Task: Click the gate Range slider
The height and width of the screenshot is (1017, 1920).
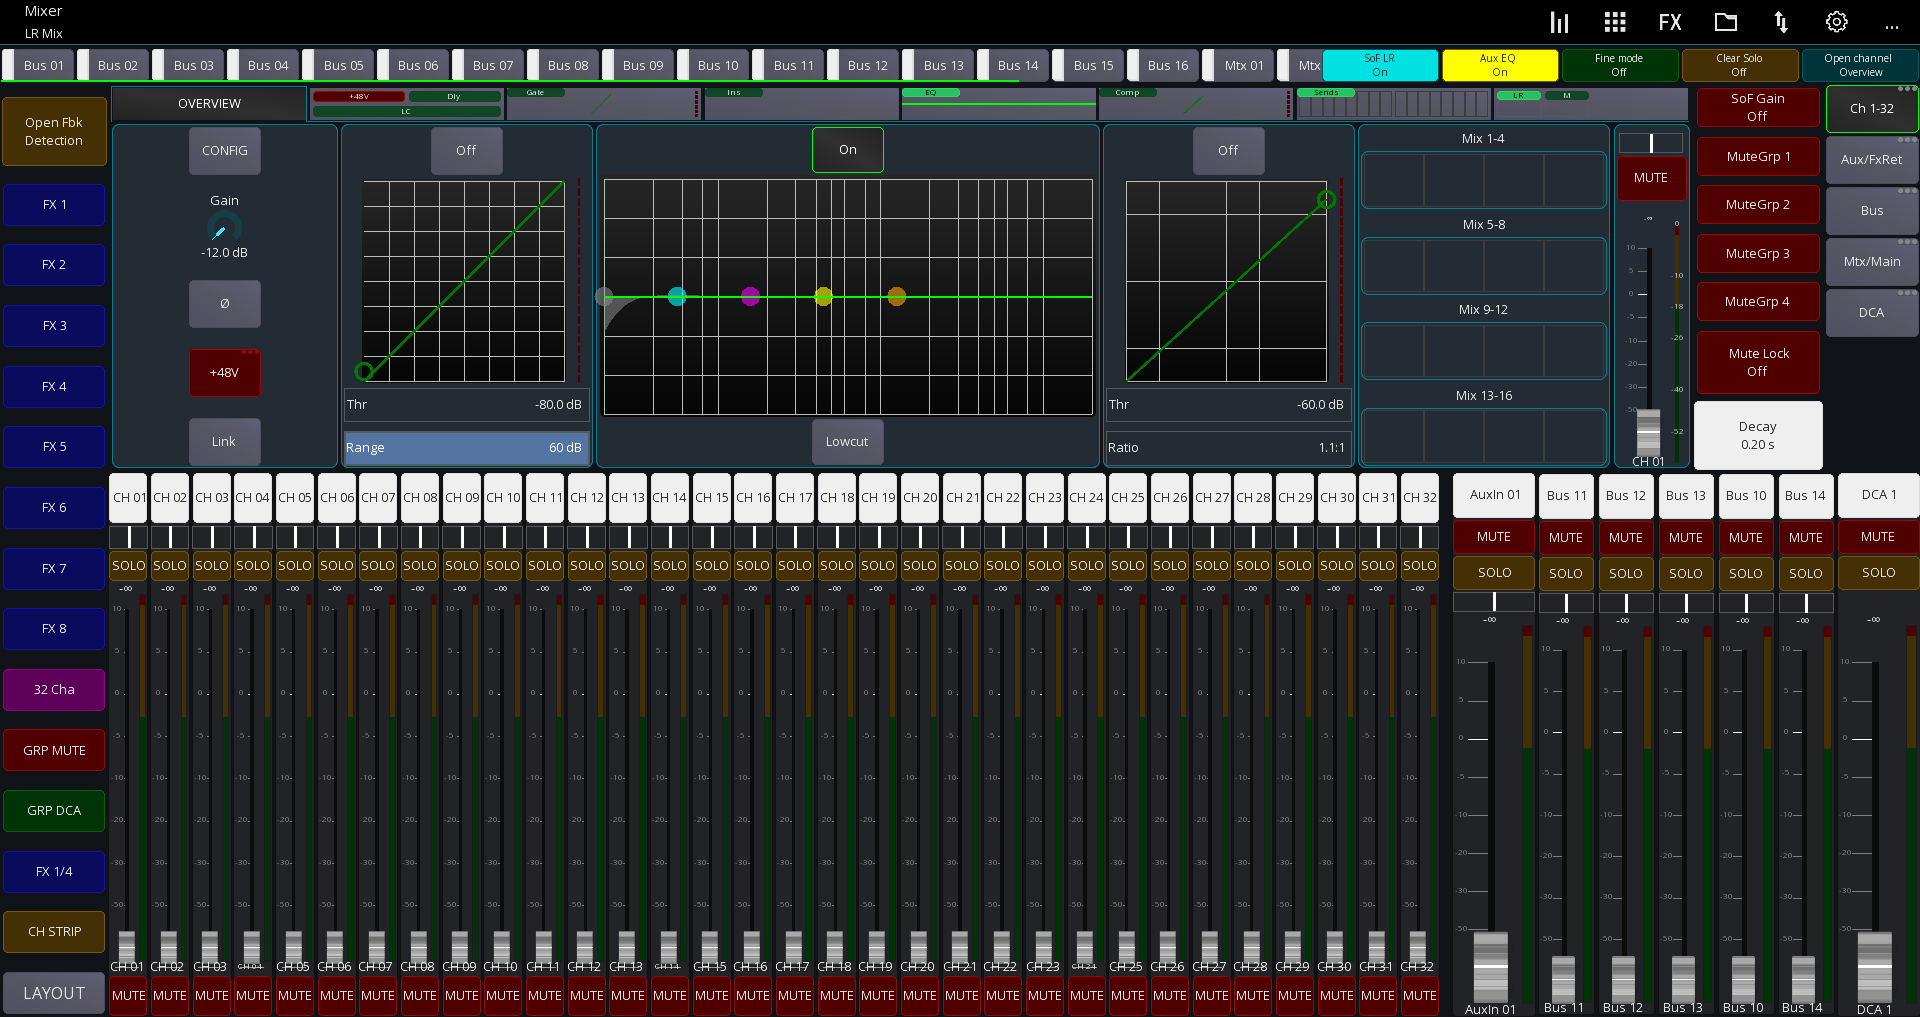Action: pyautogui.click(x=466, y=448)
